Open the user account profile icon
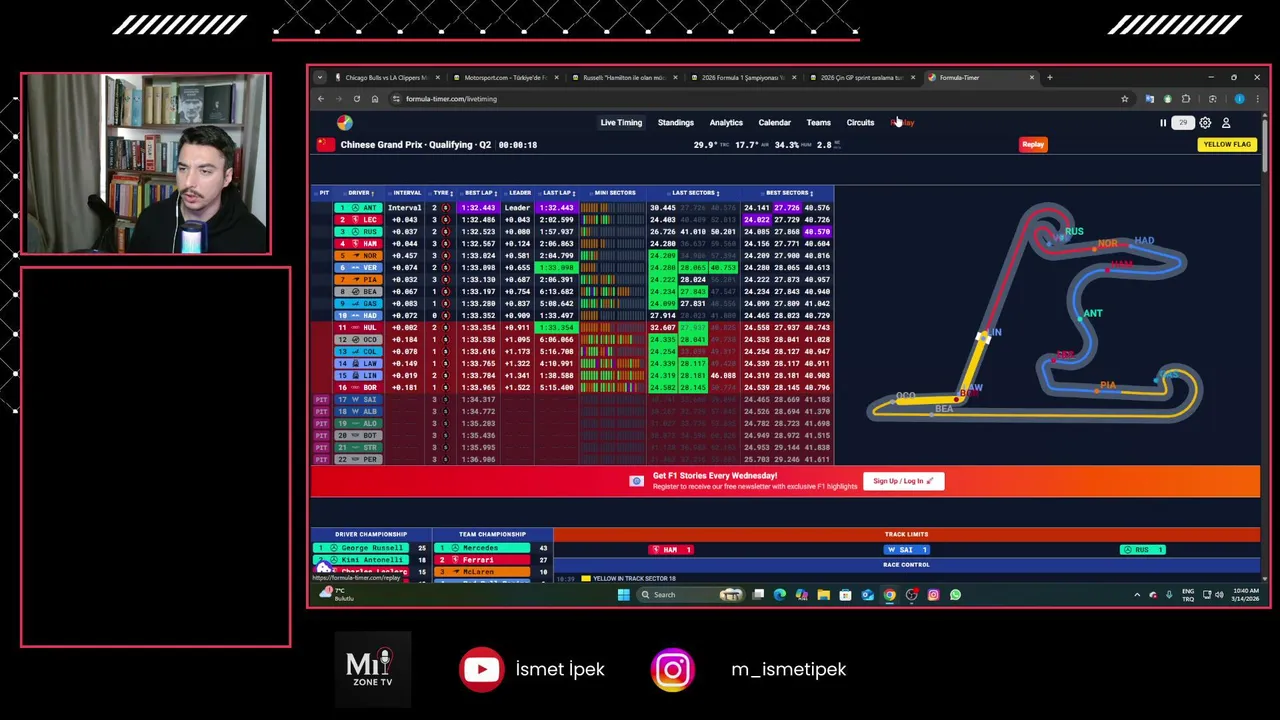Screen dimensions: 1280x720 pos(1226,123)
